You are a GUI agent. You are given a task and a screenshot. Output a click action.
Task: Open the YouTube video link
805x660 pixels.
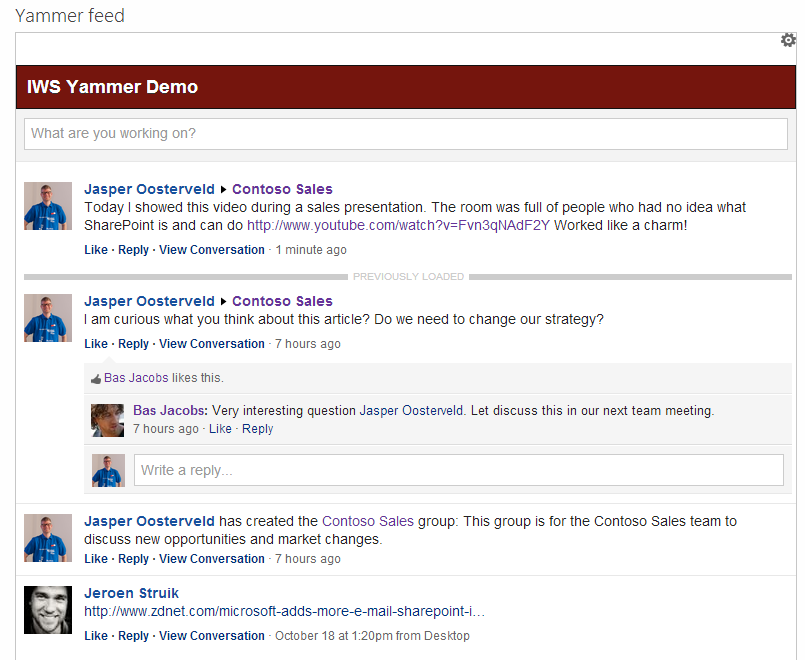(x=398, y=226)
